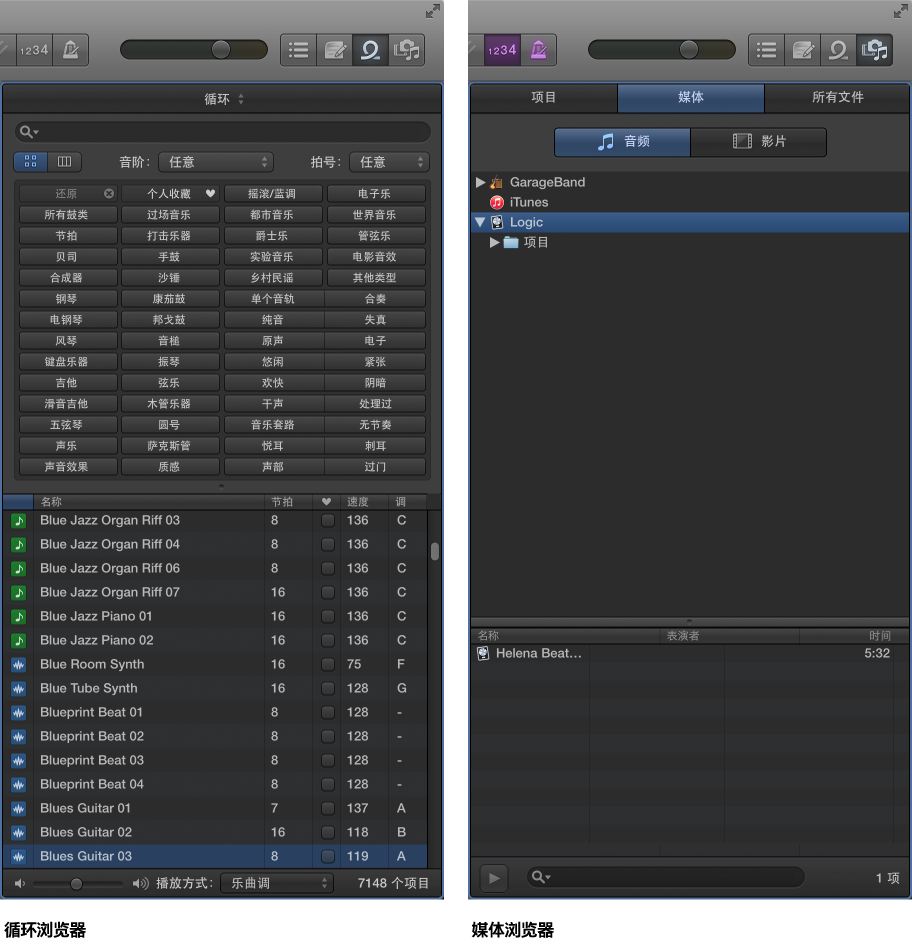Click the active browsers icon in right toolbar
This screenshot has height=948, width=912.
click(875, 50)
